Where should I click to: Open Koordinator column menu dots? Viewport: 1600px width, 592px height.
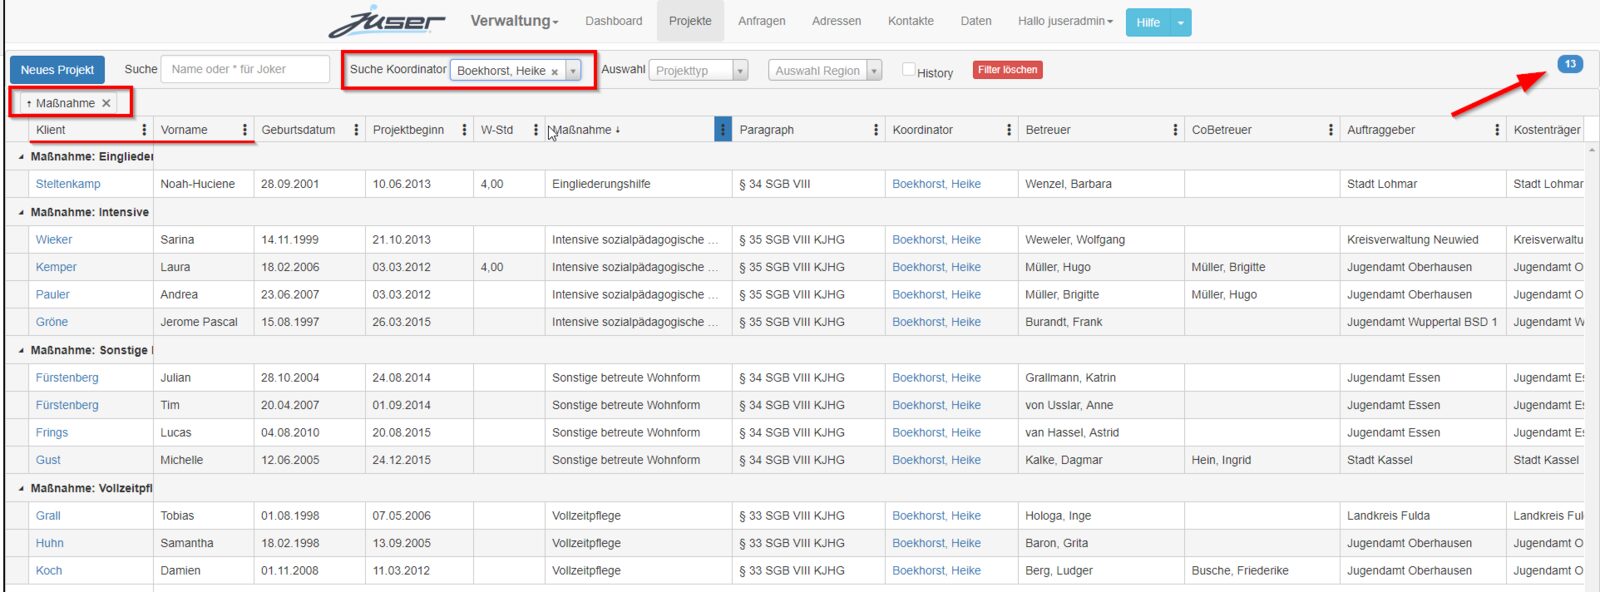[1009, 130]
